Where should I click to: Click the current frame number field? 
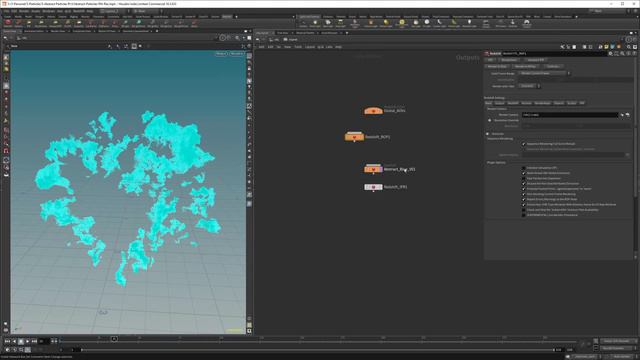click(43, 341)
